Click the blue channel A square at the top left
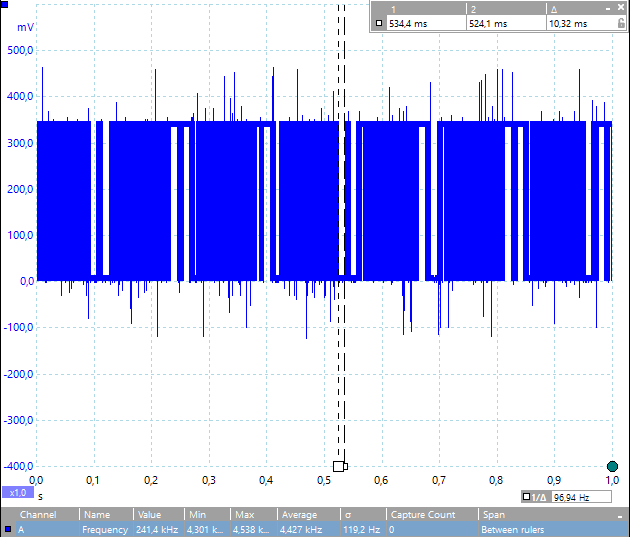Screen dimensions: 630x537 pyautogui.click(x=4, y=4)
